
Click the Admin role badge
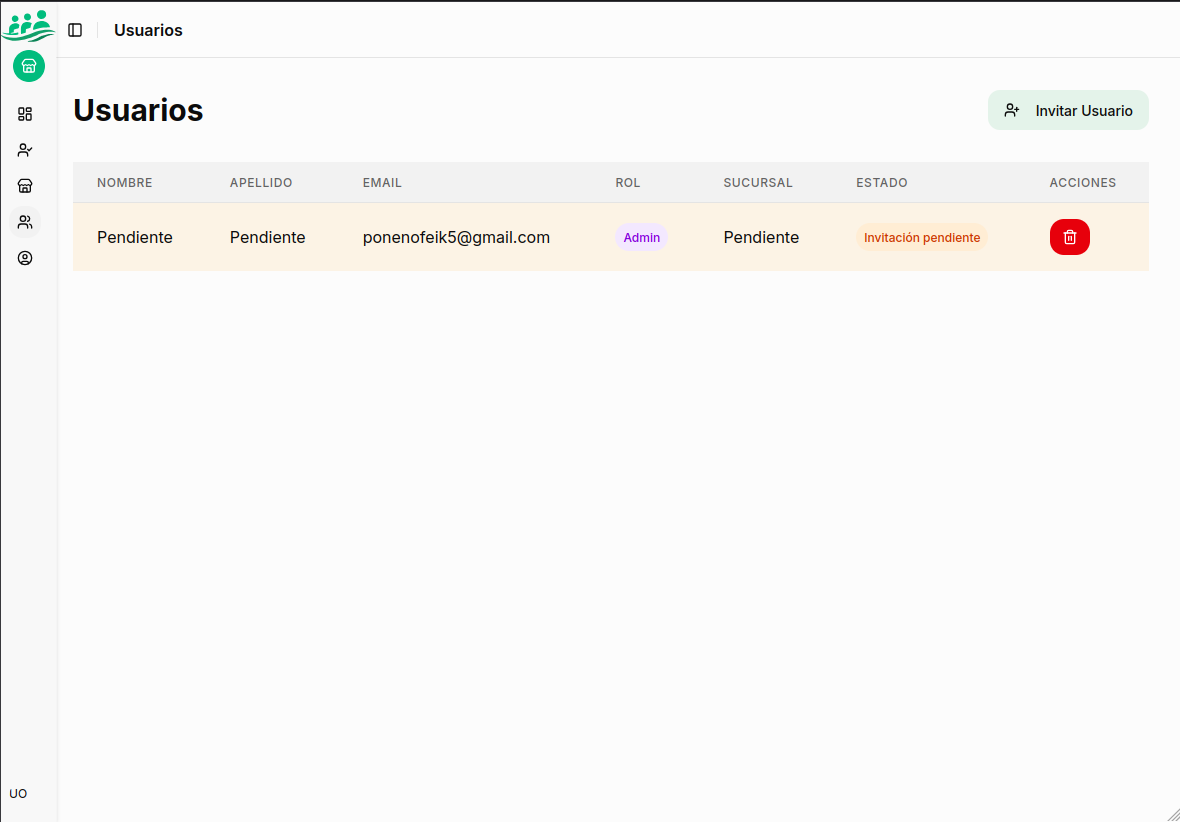[641, 237]
